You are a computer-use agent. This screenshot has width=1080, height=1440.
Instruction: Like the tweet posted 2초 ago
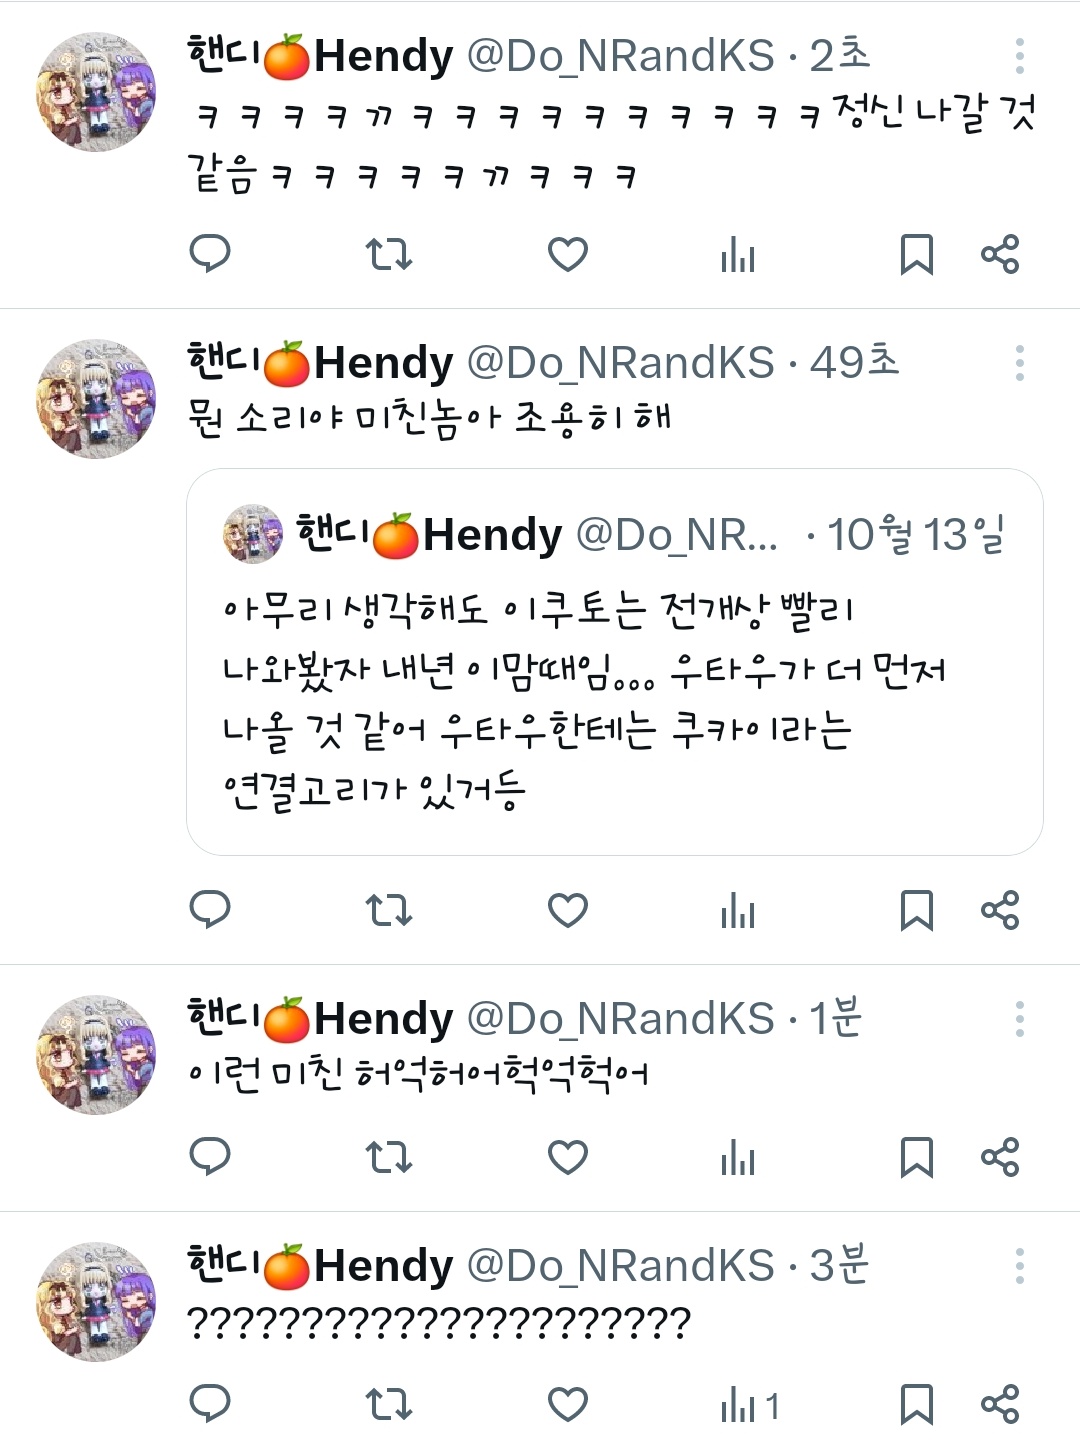click(x=568, y=254)
